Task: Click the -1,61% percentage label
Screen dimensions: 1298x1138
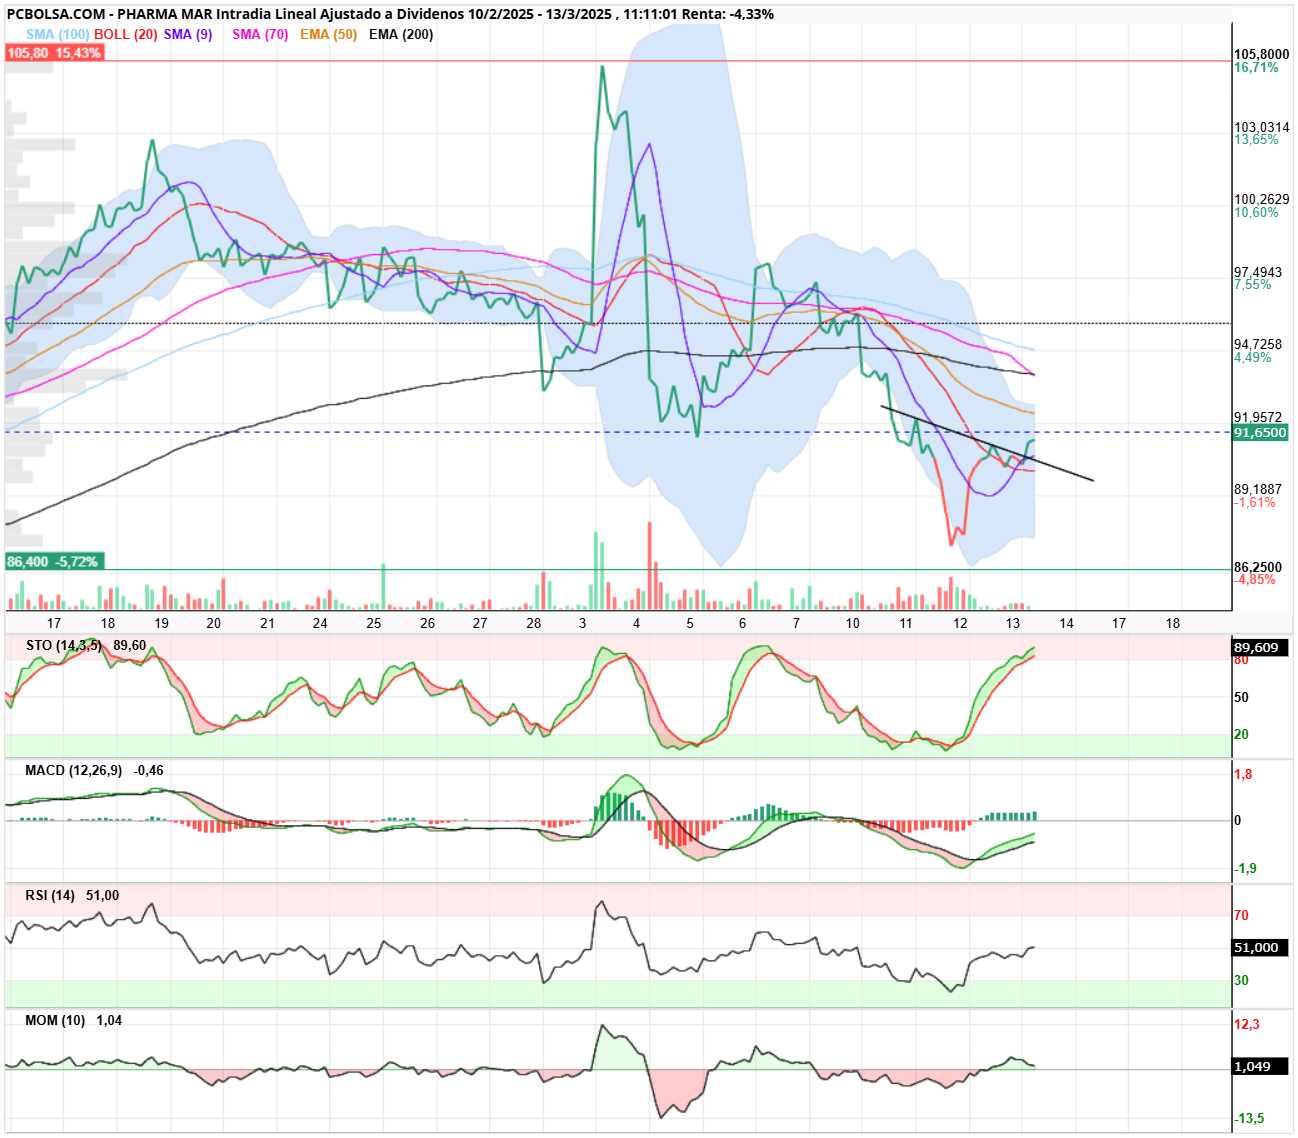Action: [x=1255, y=503]
